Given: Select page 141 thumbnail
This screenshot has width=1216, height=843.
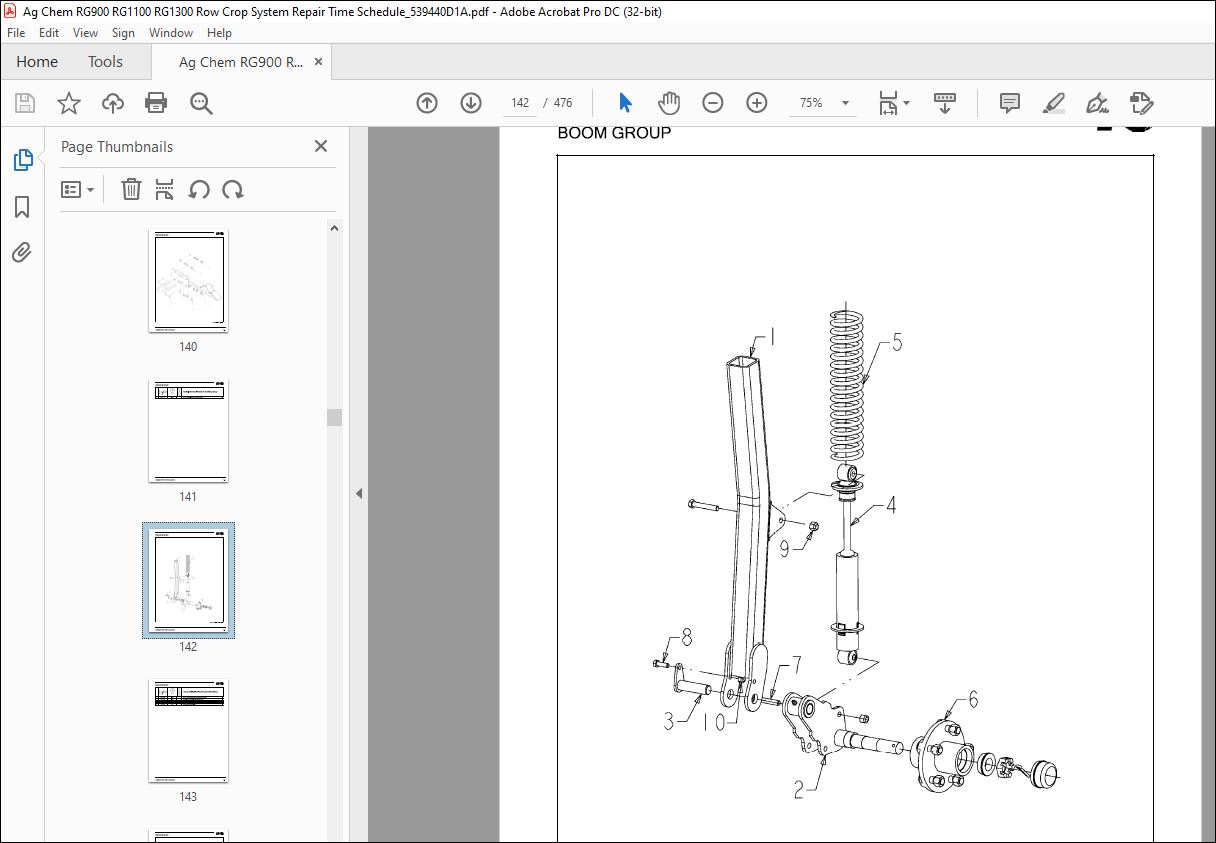Looking at the screenshot, I should pyautogui.click(x=188, y=431).
